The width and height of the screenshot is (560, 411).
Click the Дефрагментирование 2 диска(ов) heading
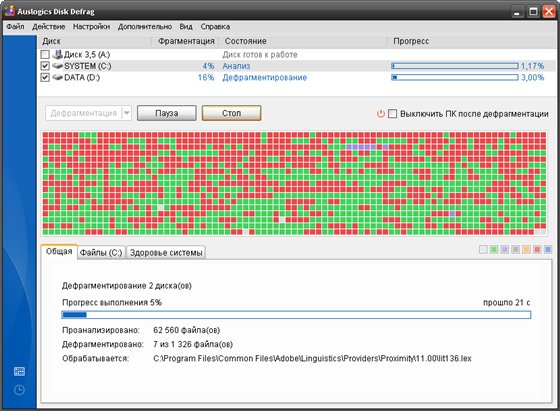127,286
